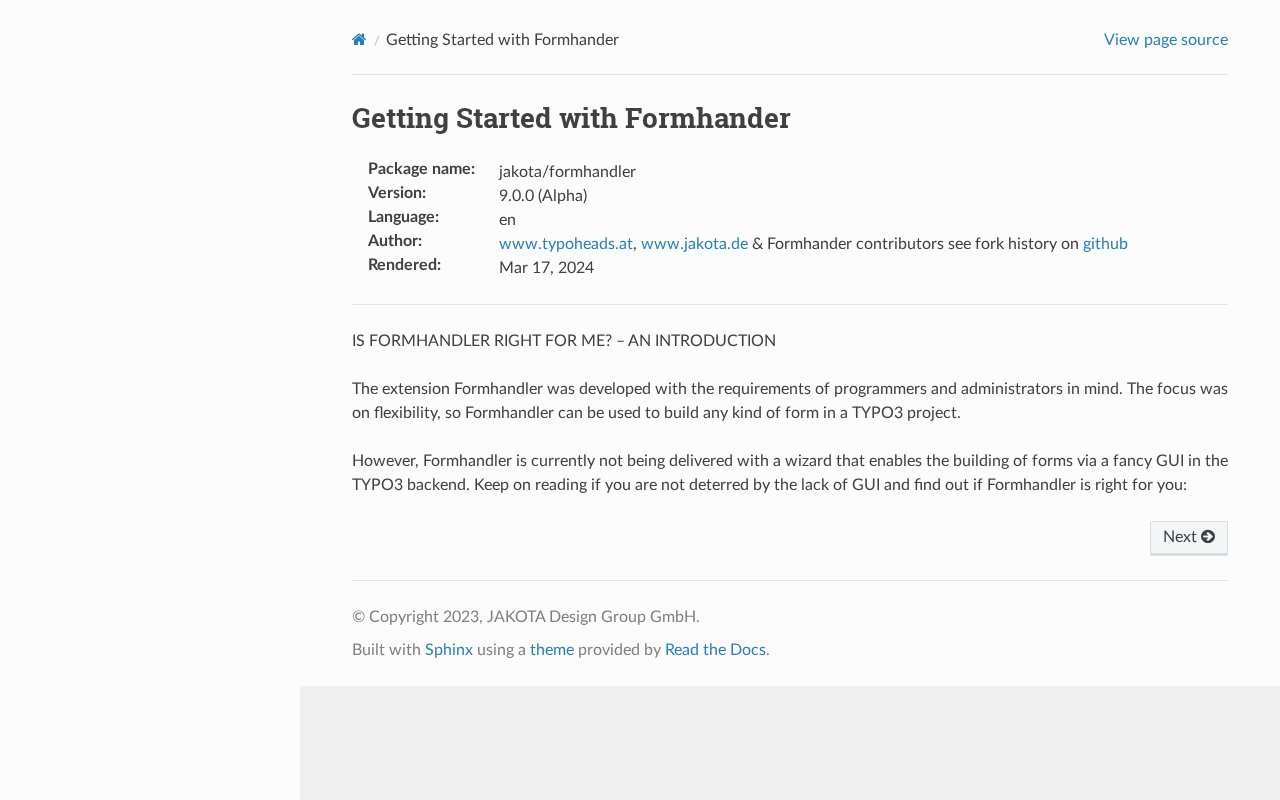This screenshot has width=1280, height=800.
Task: Visit the www.typoheads.at author link
Action: tap(565, 244)
